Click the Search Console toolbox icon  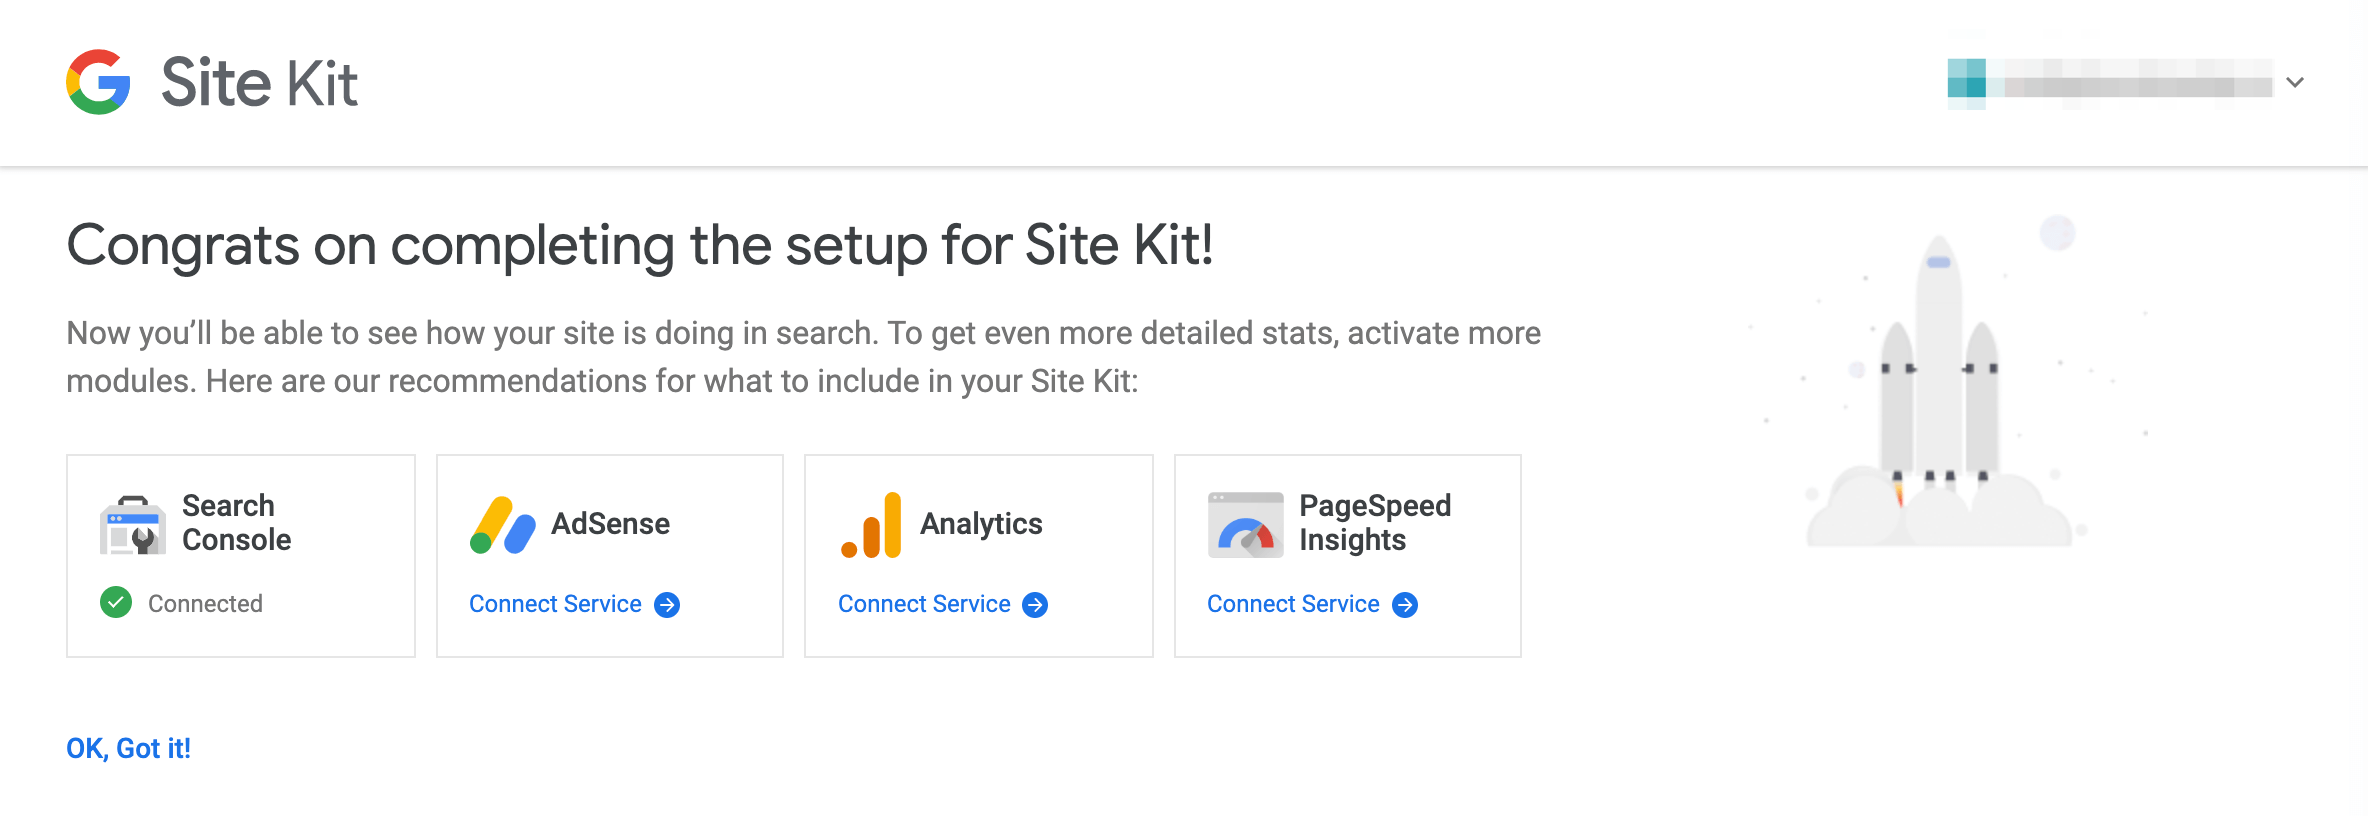pyautogui.click(x=132, y=524)
